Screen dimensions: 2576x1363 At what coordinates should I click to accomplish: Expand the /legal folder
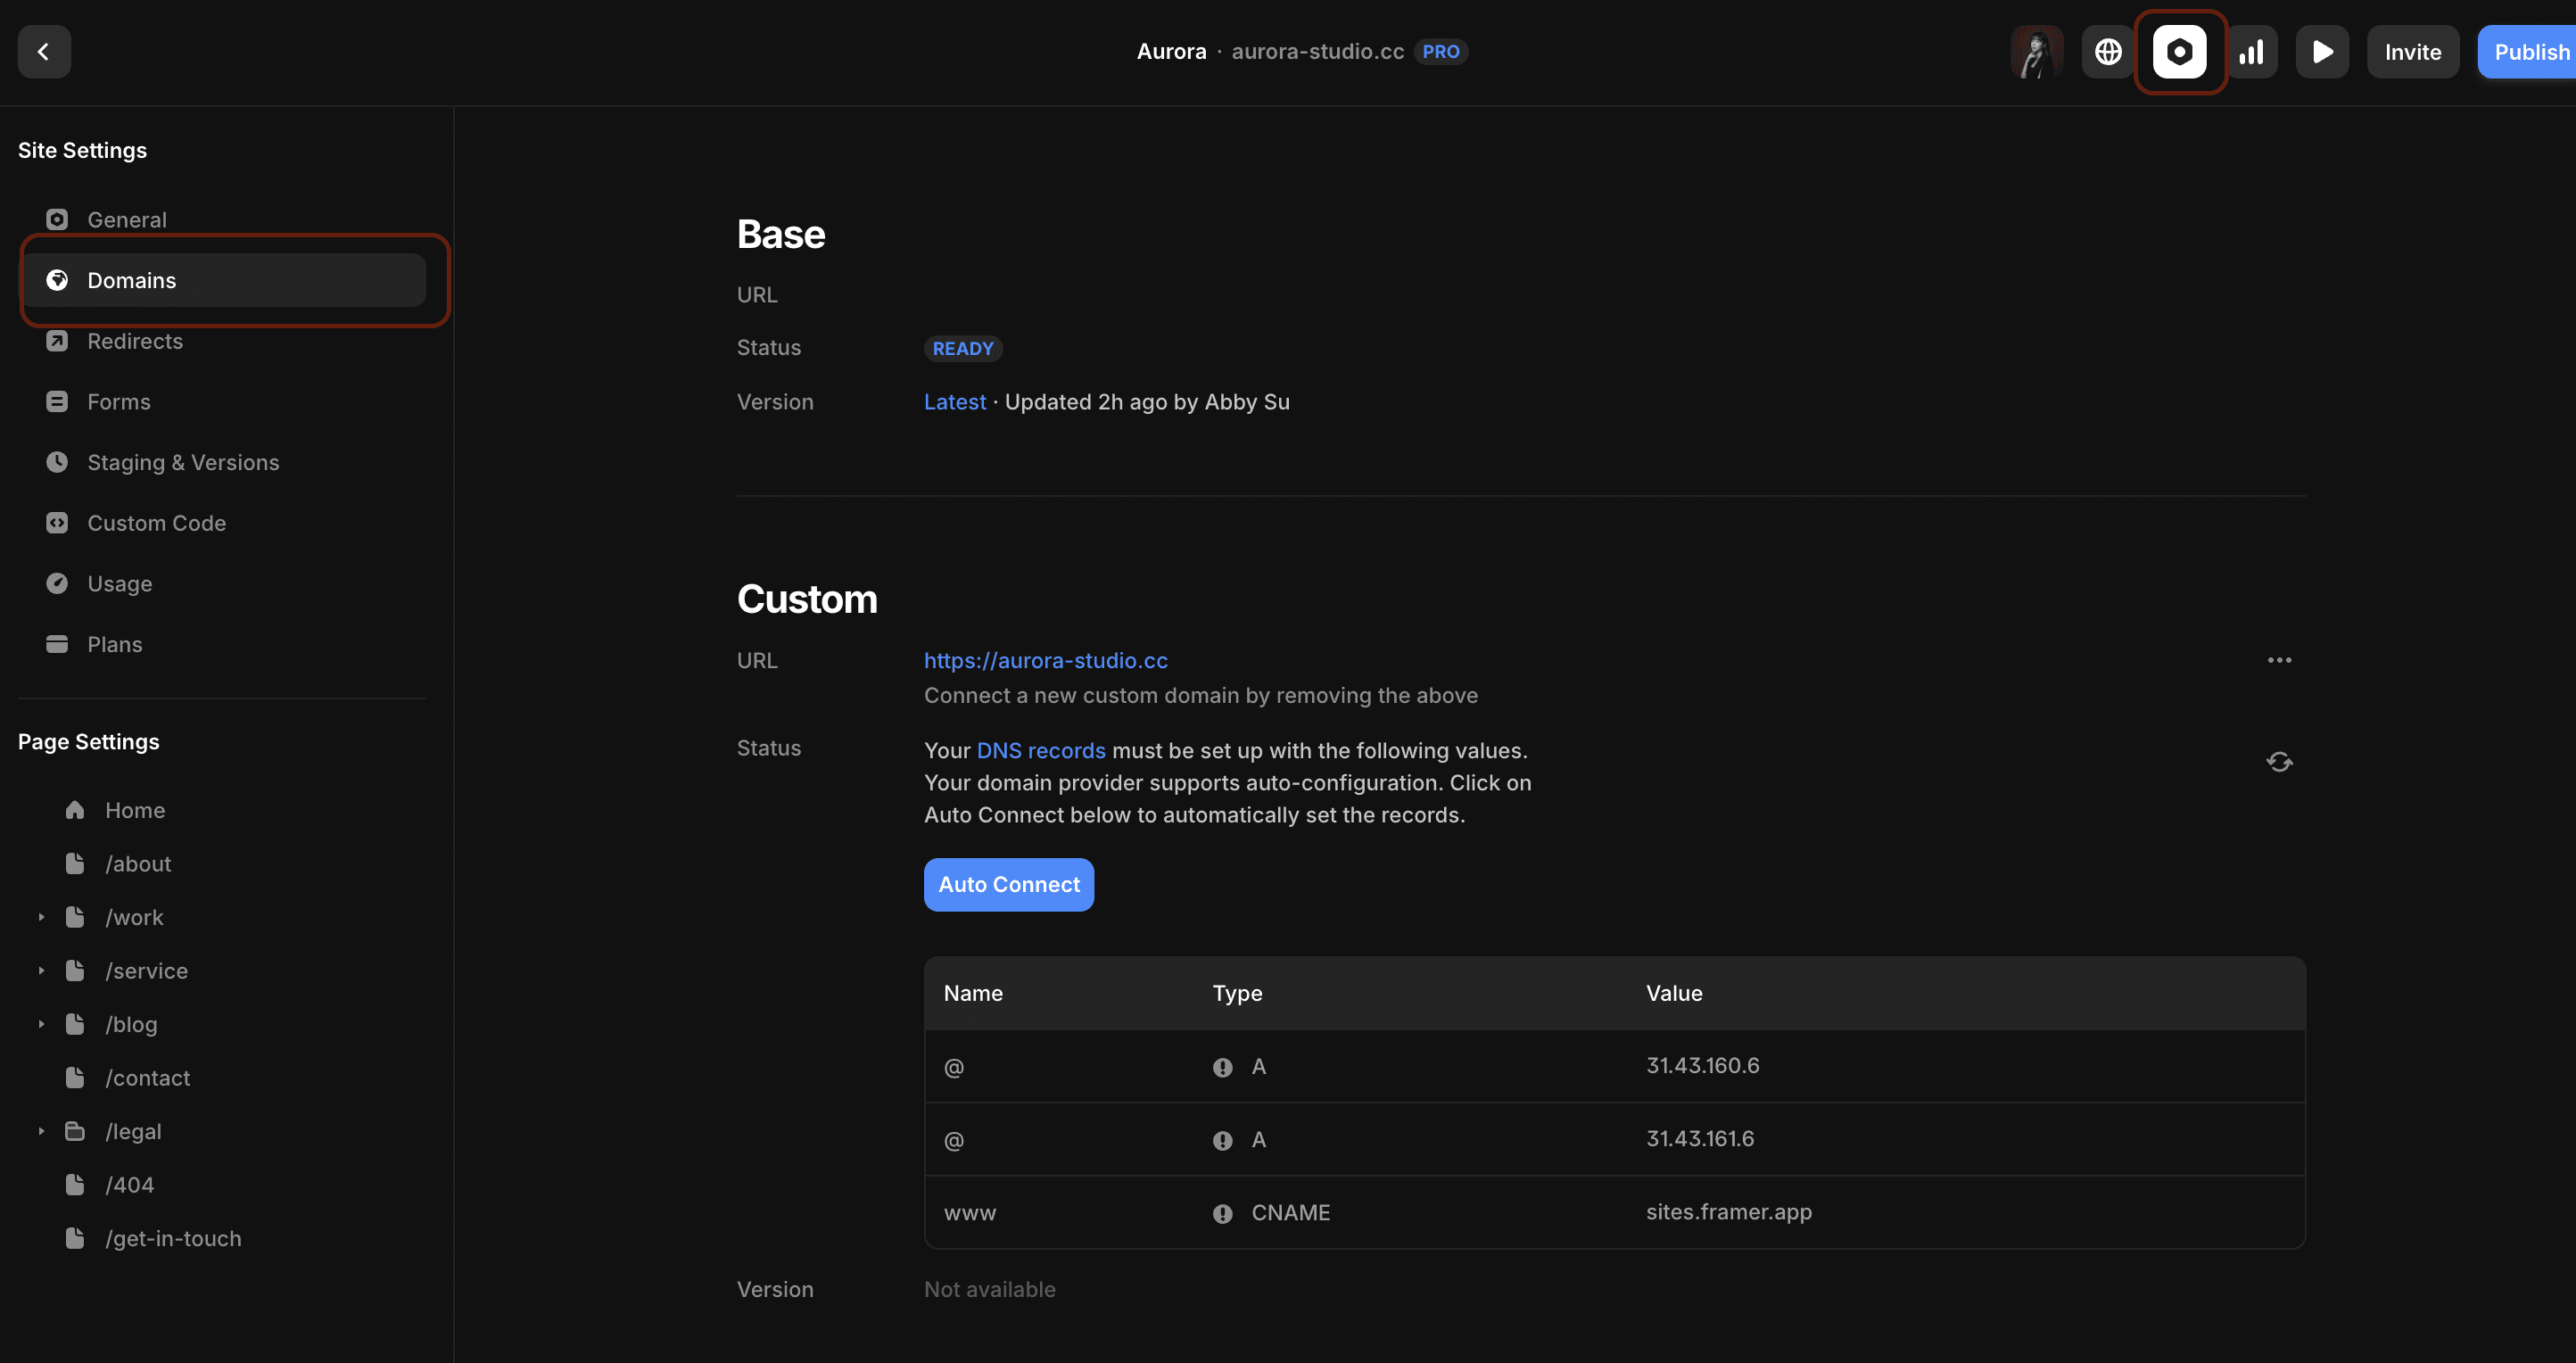click(x=41, y=1130)
